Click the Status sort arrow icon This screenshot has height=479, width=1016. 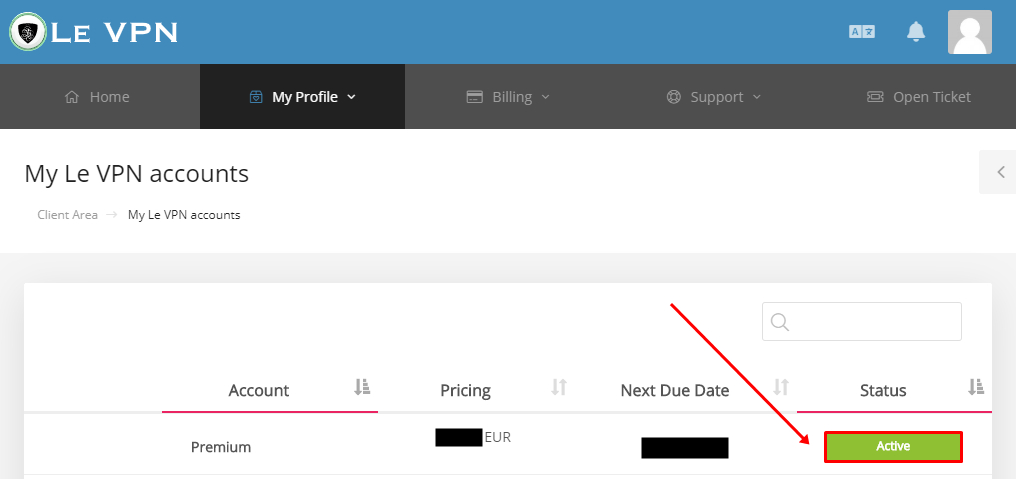pos(976,388)
